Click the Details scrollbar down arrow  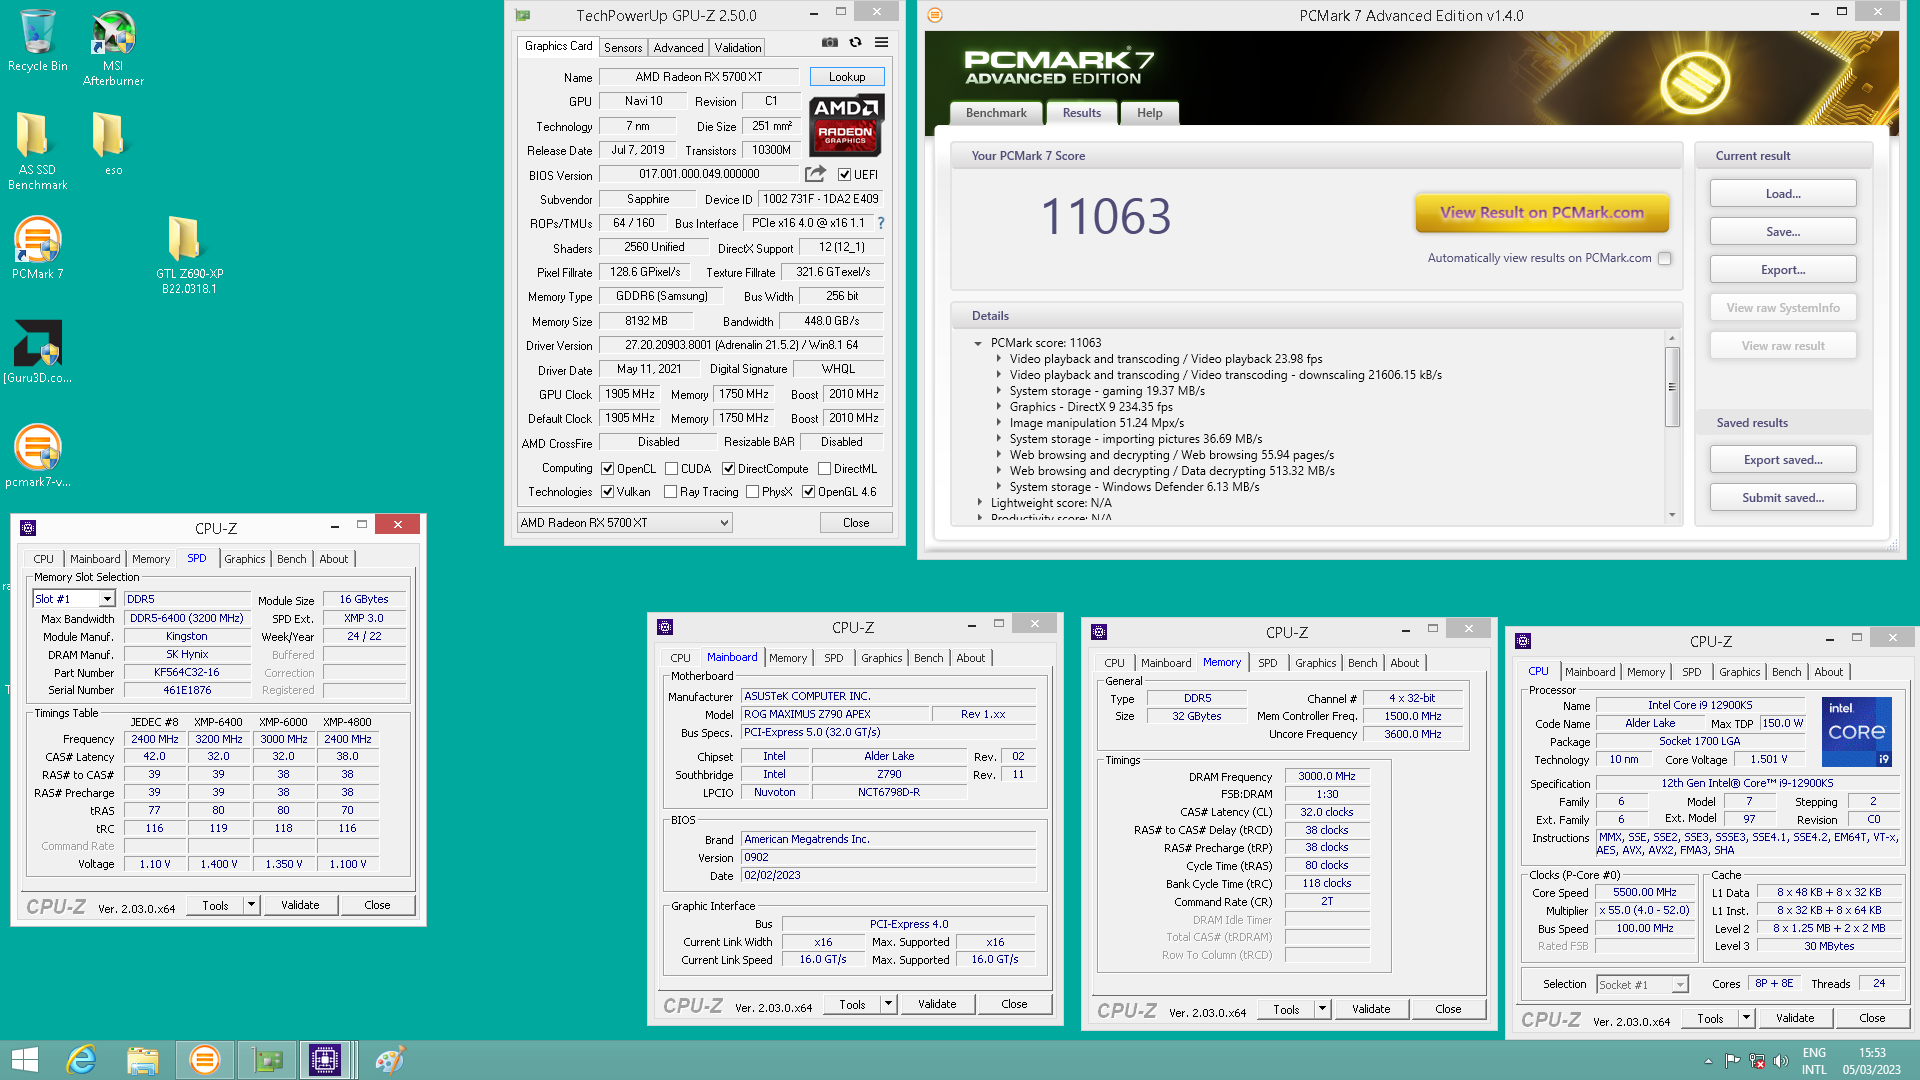pyautogui.click(x=1671, y=516)
